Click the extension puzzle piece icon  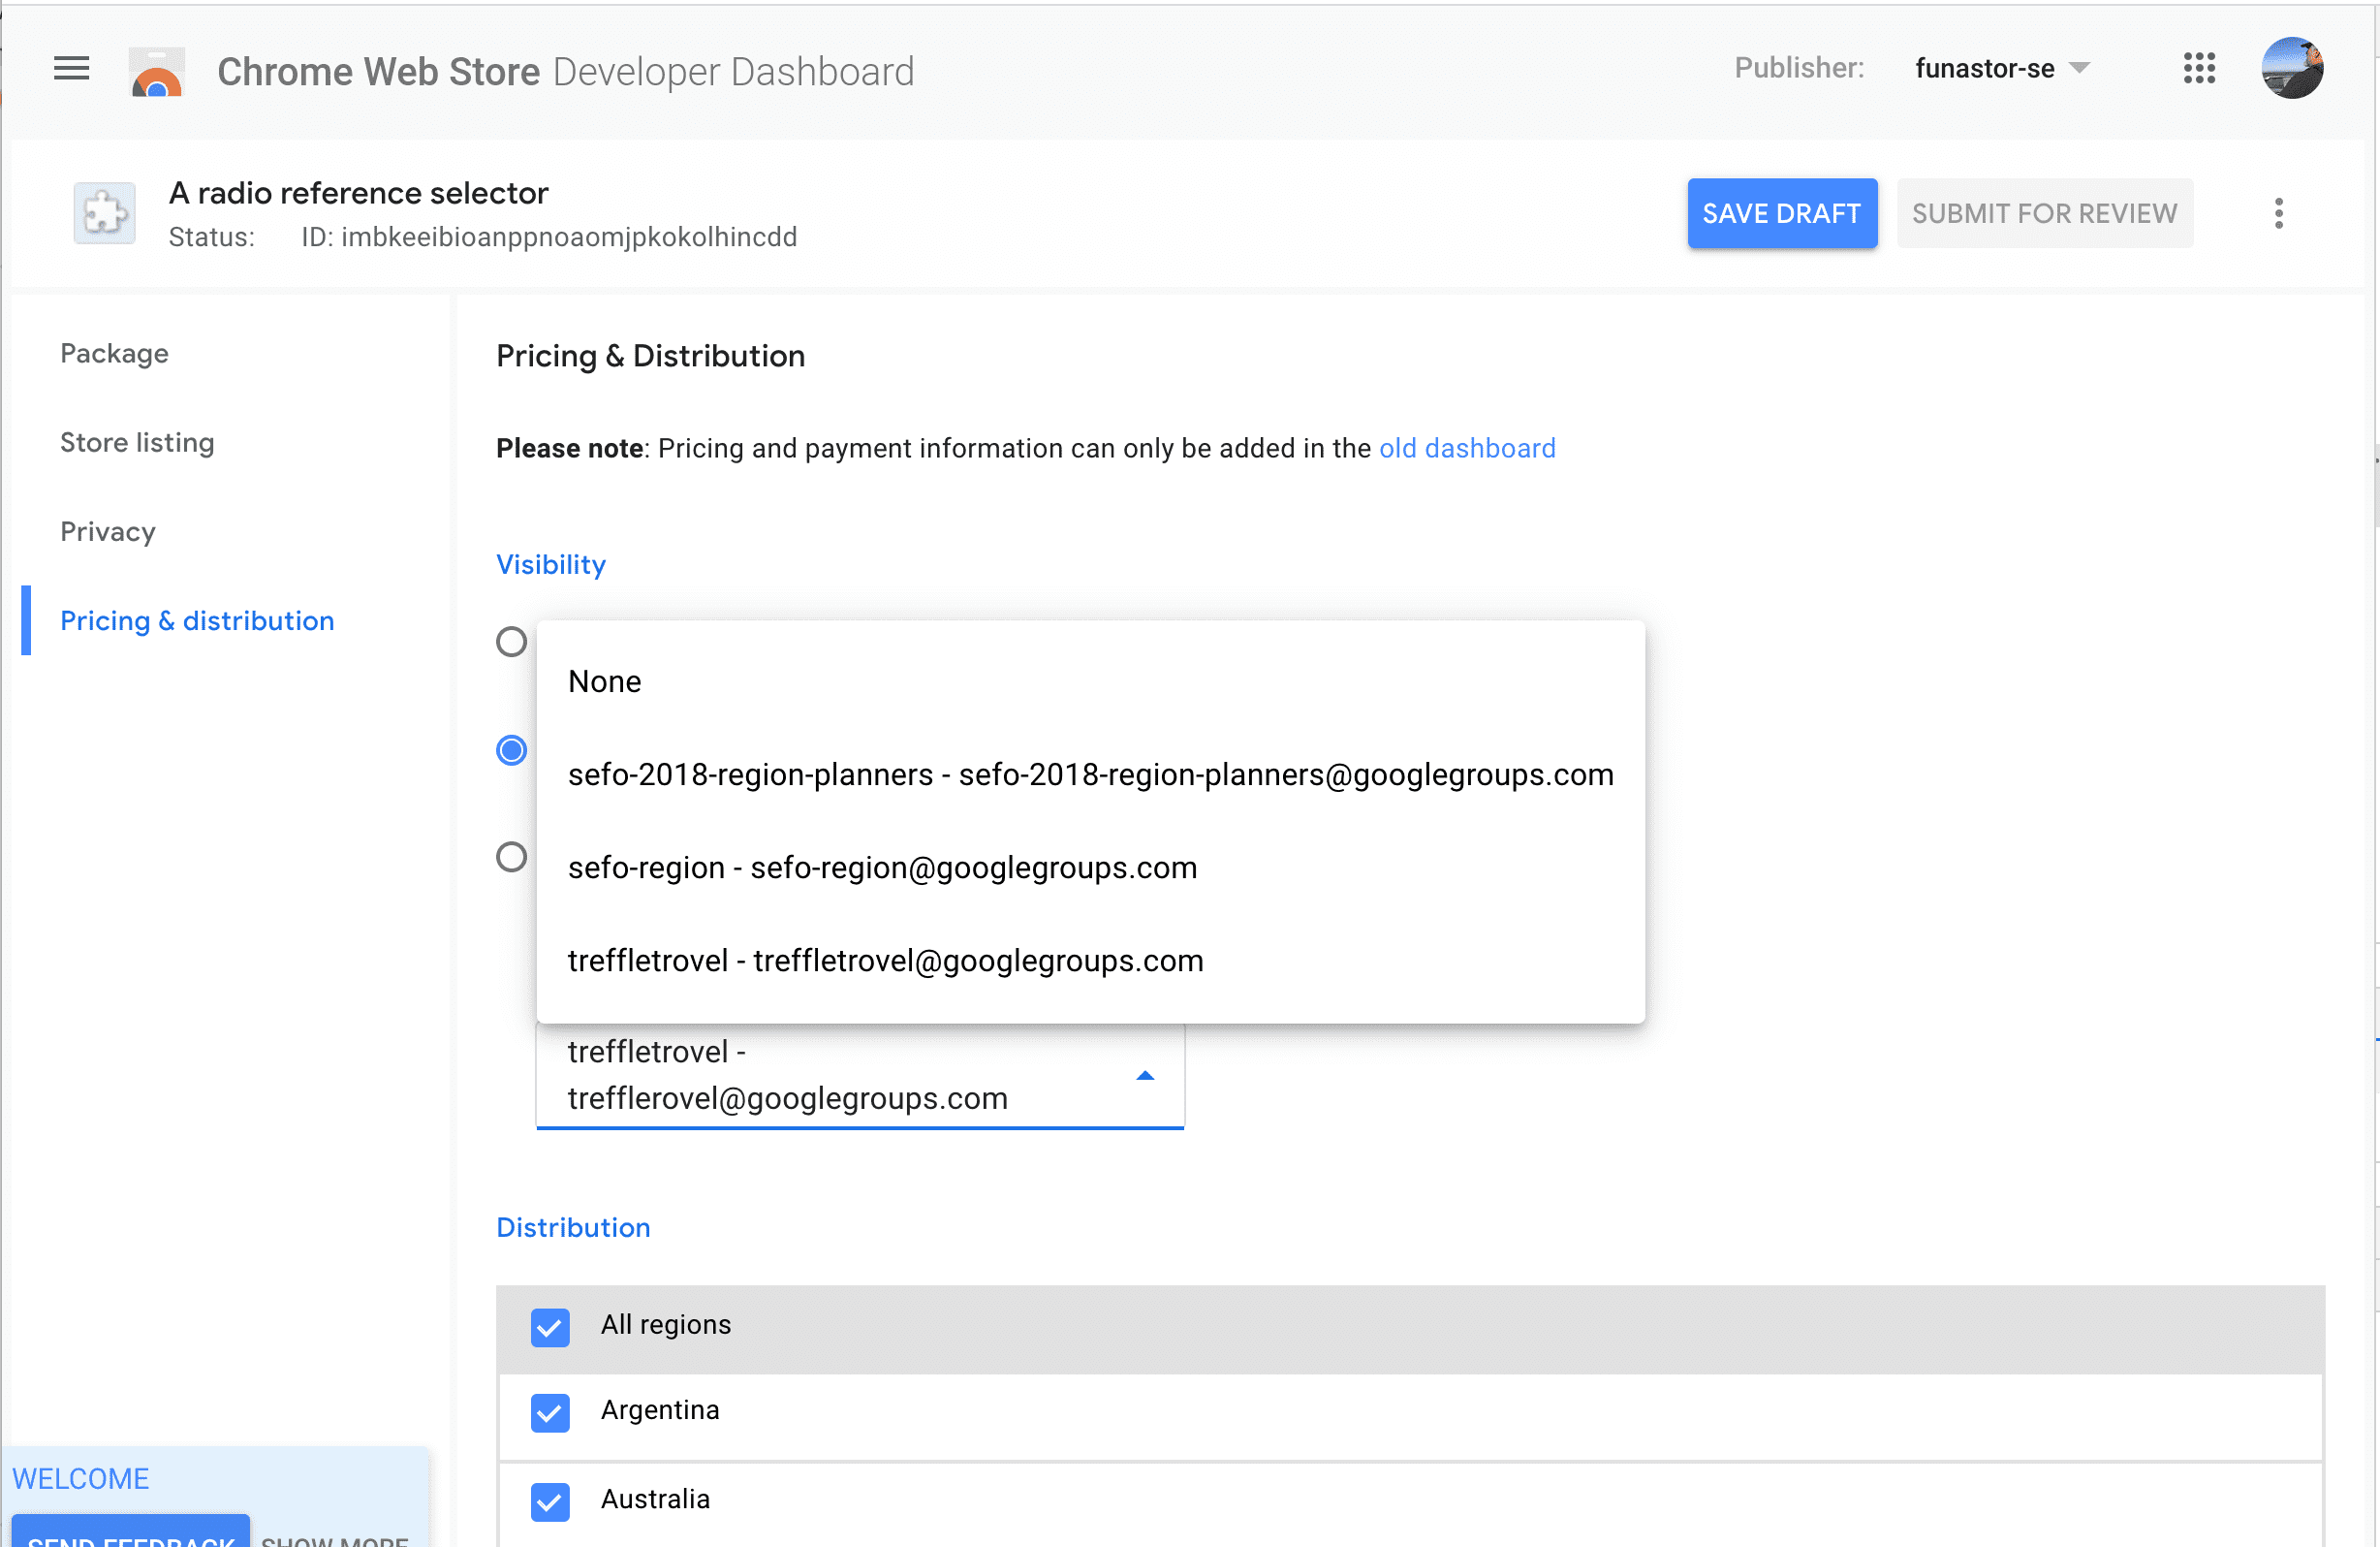coord(104,213)
